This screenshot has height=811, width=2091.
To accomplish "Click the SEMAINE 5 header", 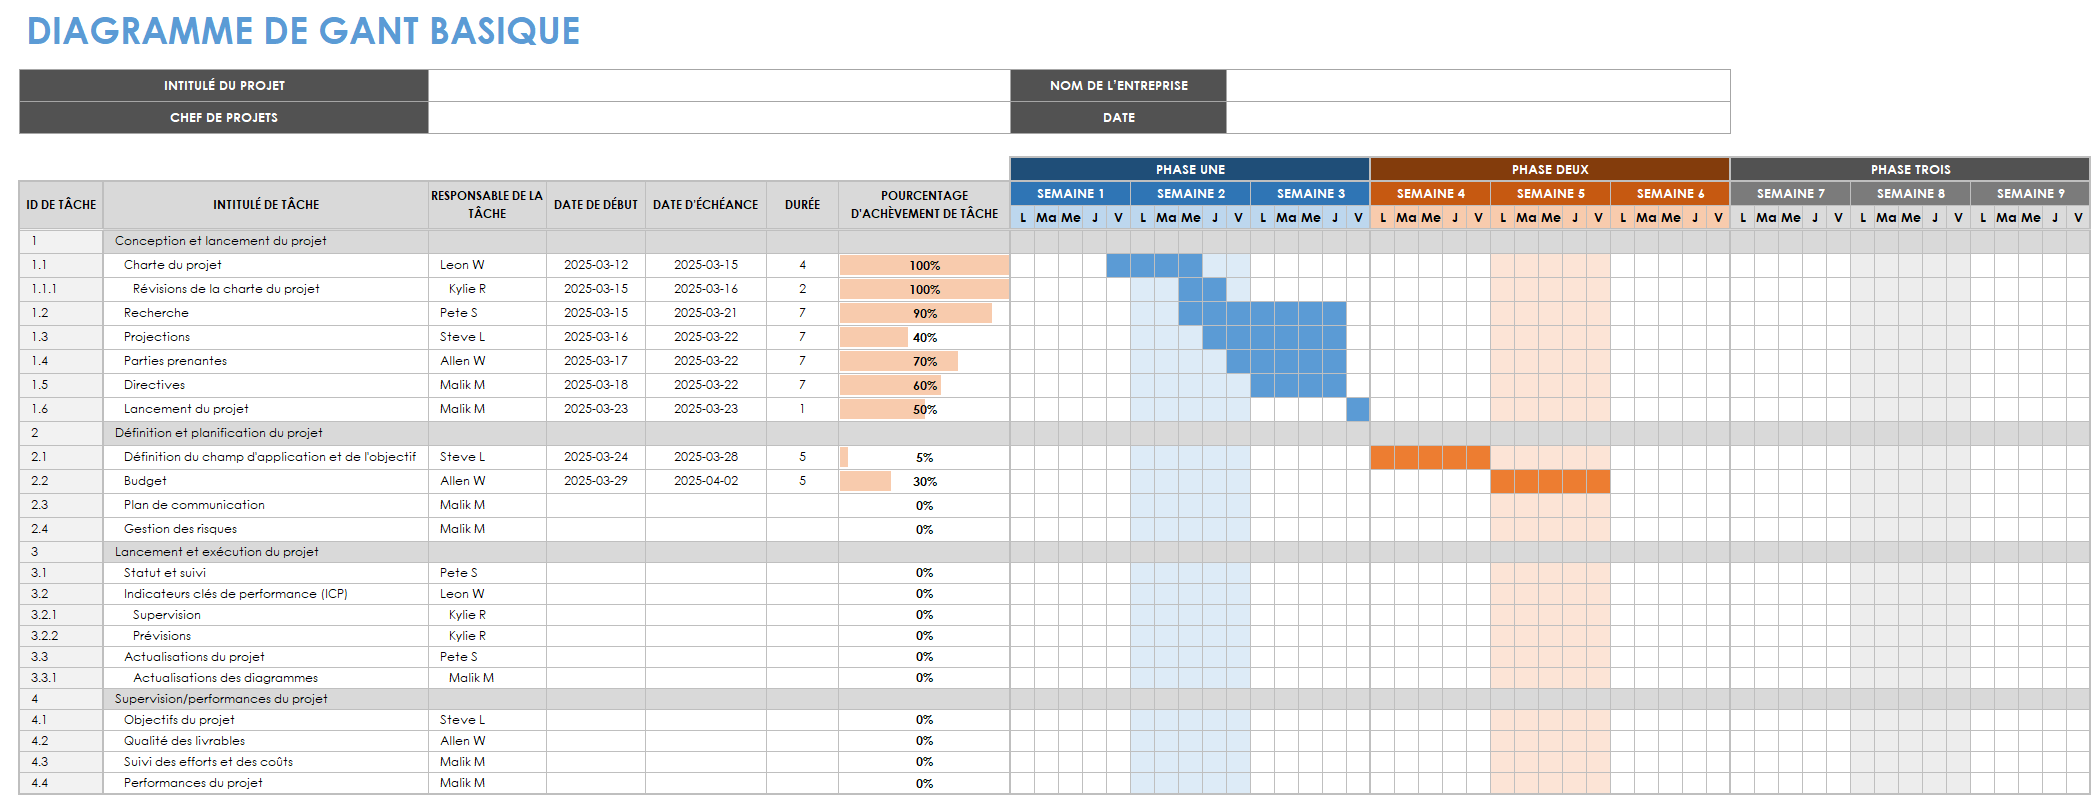I will point(1550,193).
